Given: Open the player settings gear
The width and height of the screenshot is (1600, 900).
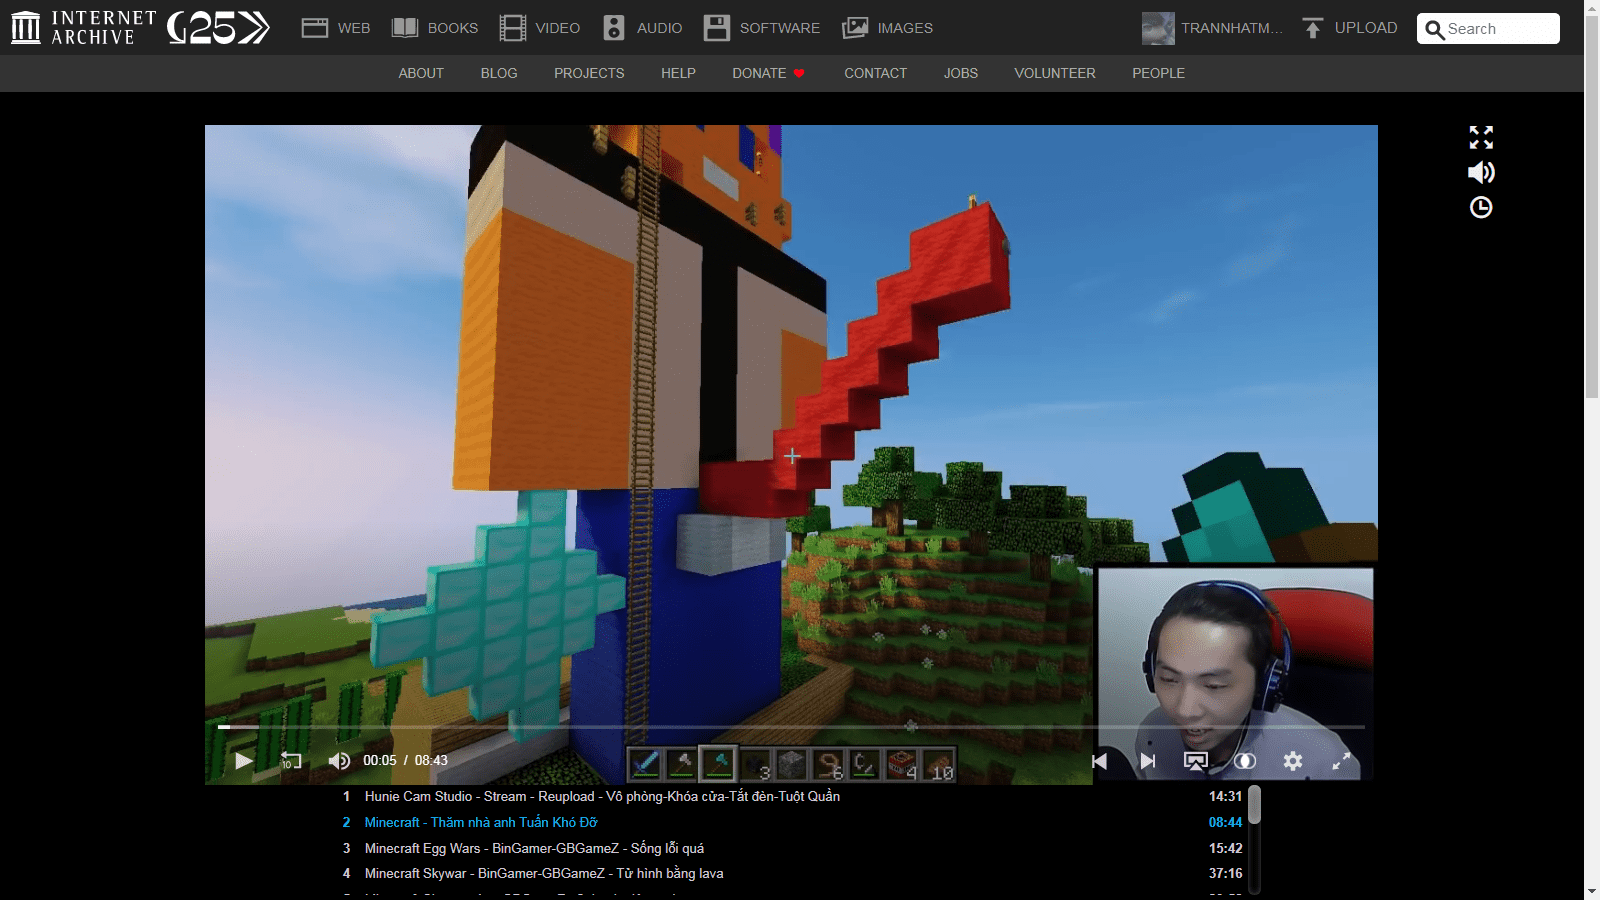Looking at the screenshot, I should (x=1293, y=761).
